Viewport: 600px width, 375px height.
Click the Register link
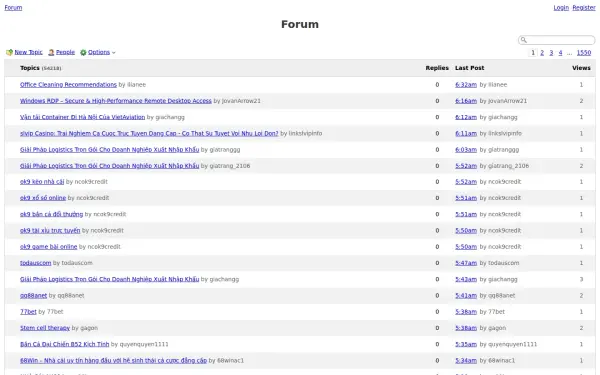584,8
